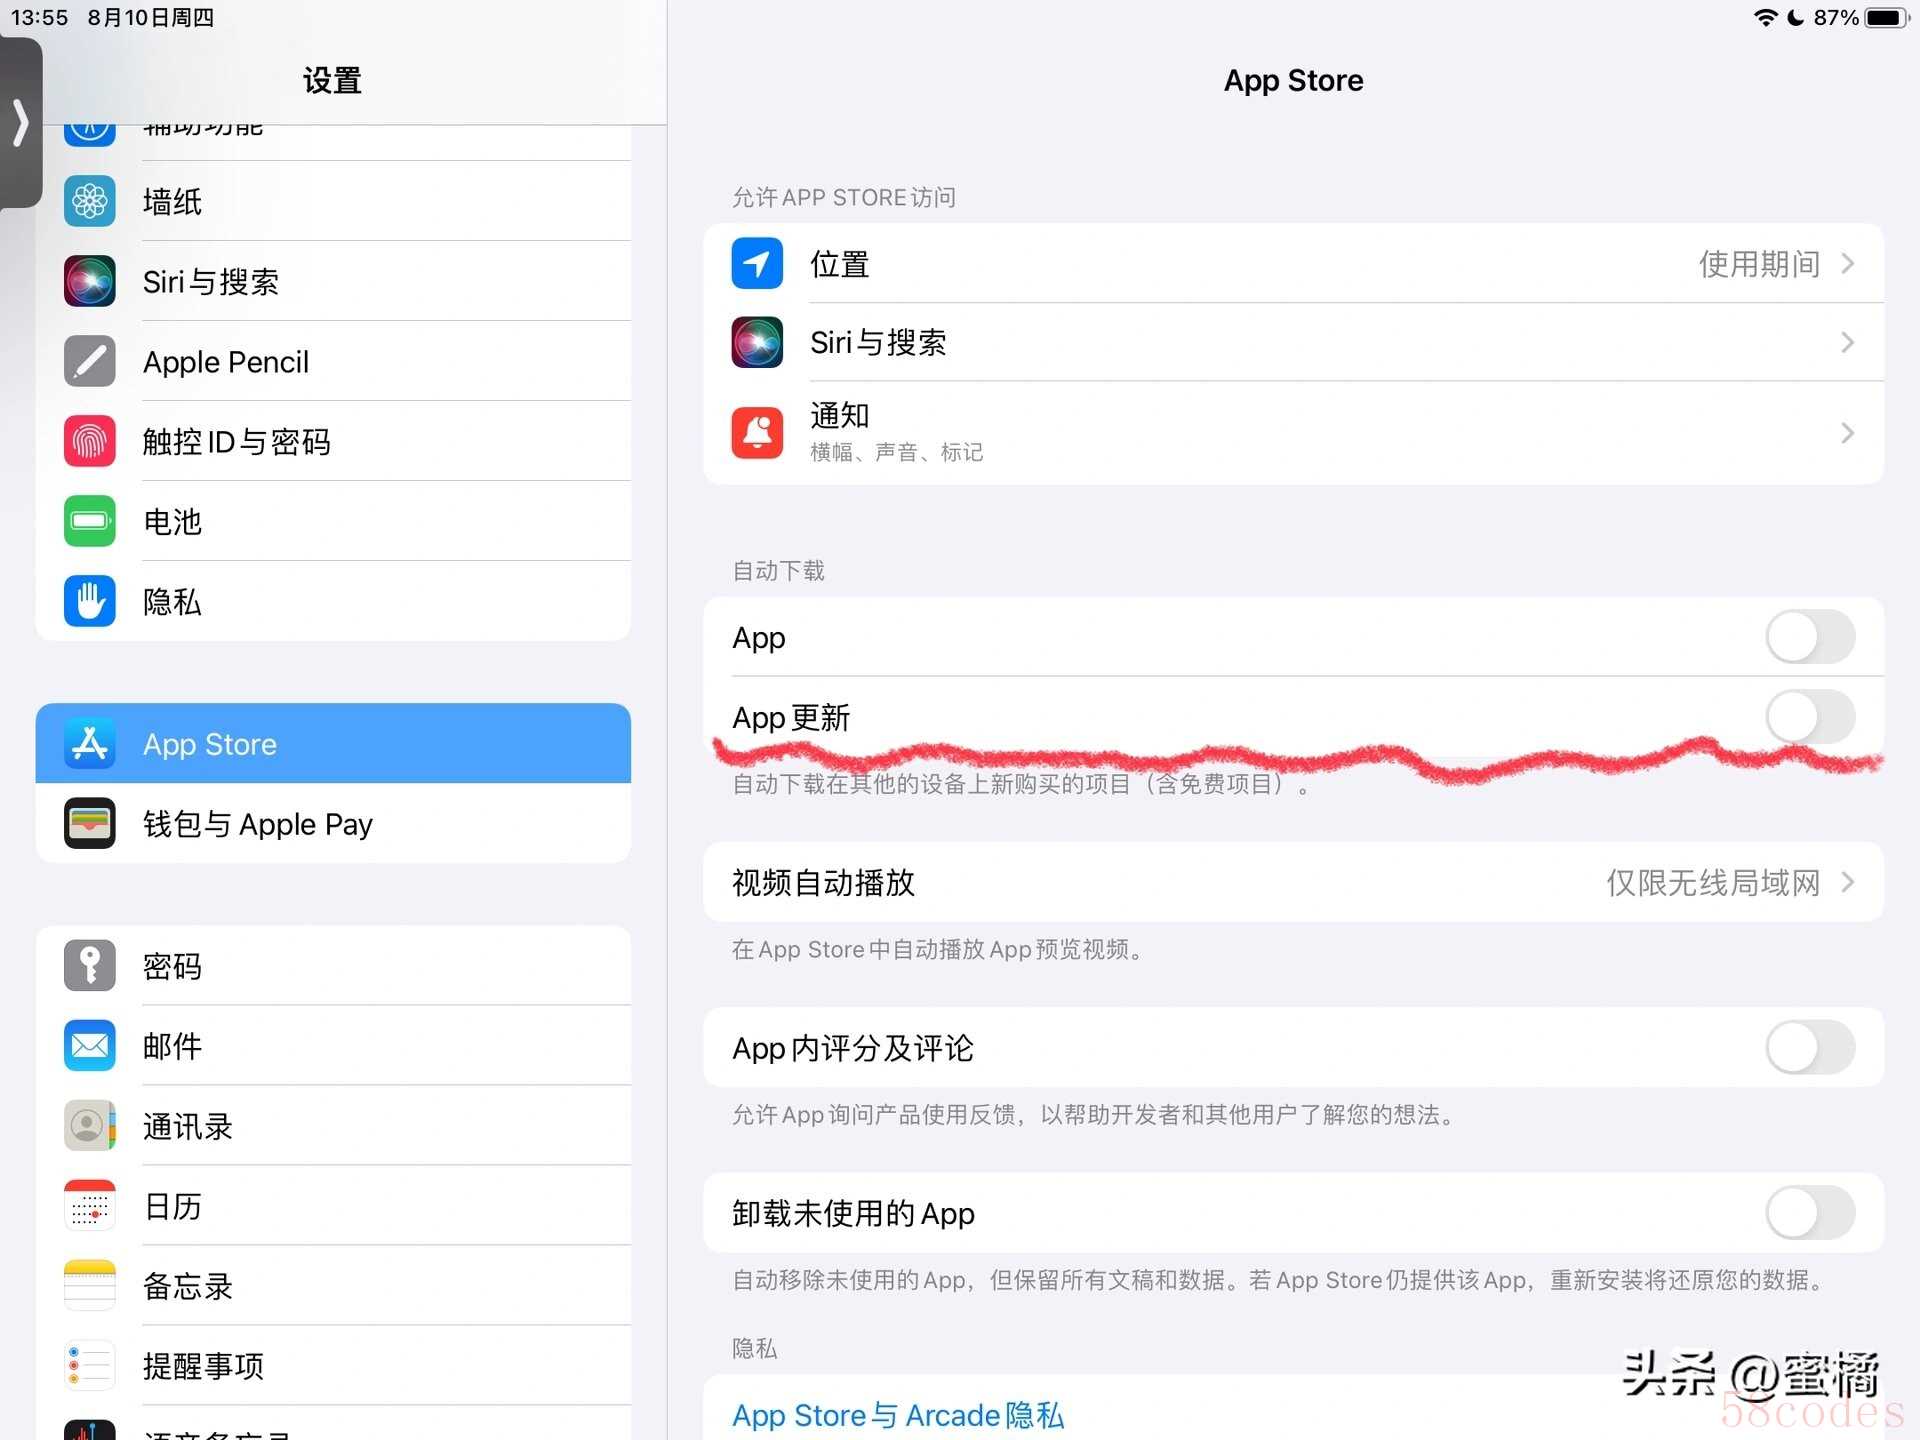This screenshot has width=1920, height=1440.
Task: Select Apple Pencil settings row
Action: click(333, 361)
